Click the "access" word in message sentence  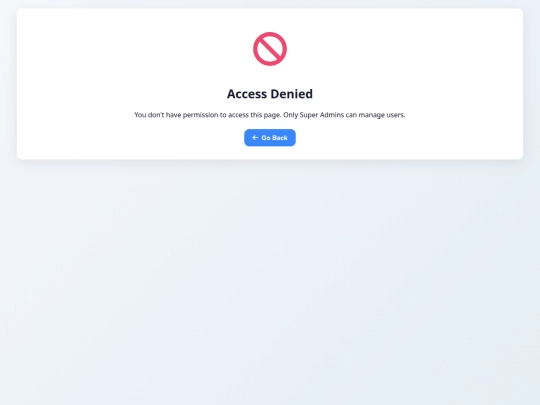(238, 115)
